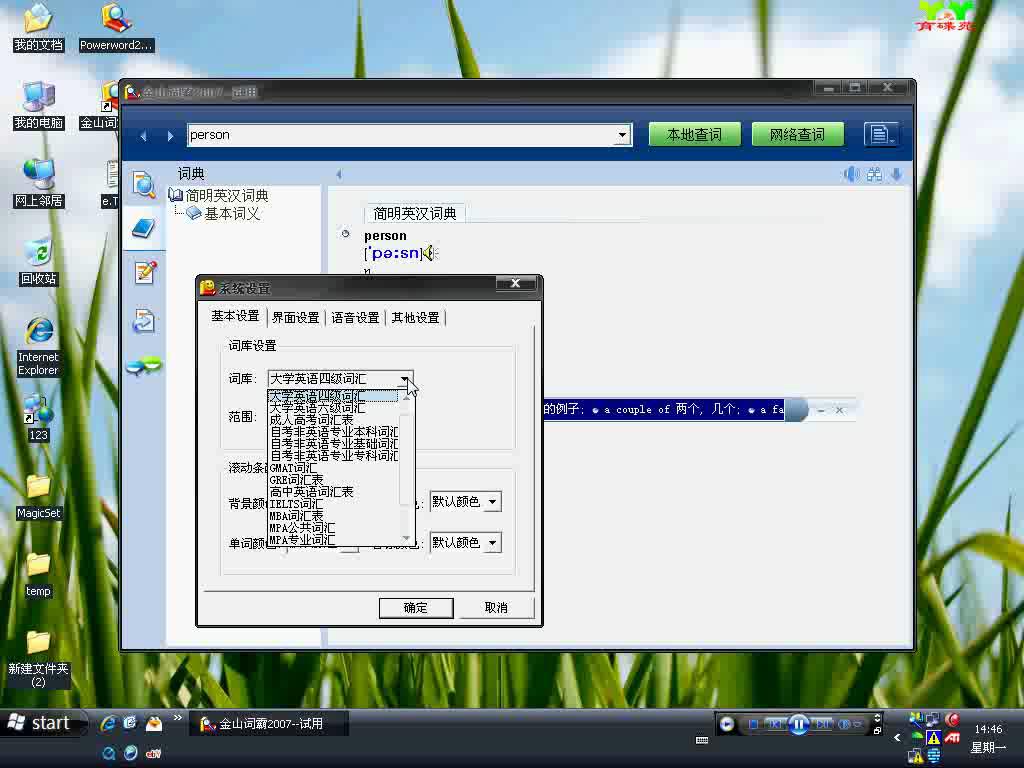
Task: Click the read-aloud speaker icon in results toolbar
Action: (x=851, y=174)
